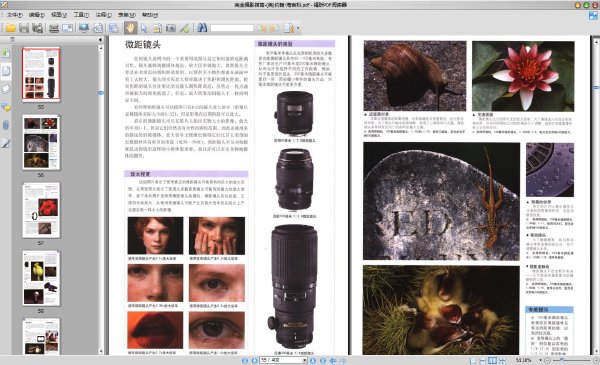600x365 pixels.
Task: Click the zoom out minus button
Action: [x=547, y=360]
